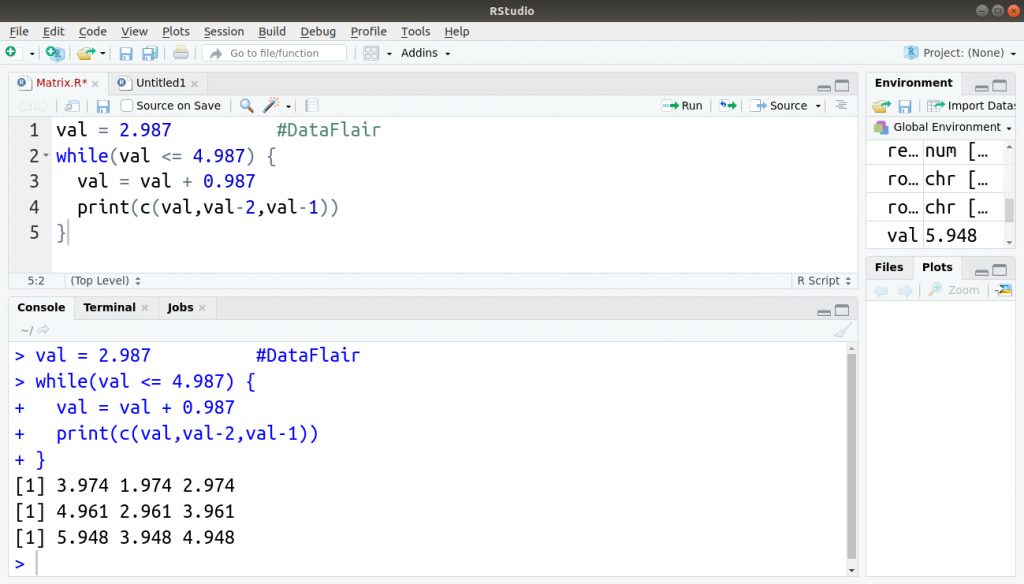Image resolution: width=1024 pixels, height=584 pixels.
Task: Expand the recent files dropdown arrow
Action: [103, 54]
